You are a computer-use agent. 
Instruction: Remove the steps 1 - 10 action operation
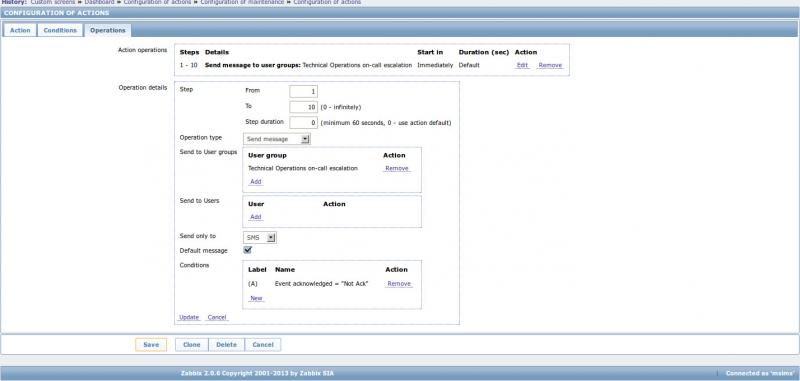coord(550,65)
